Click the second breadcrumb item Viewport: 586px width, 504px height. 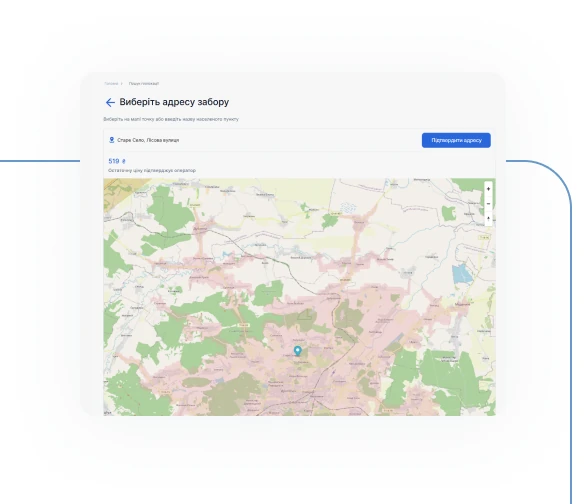point(144,84)
